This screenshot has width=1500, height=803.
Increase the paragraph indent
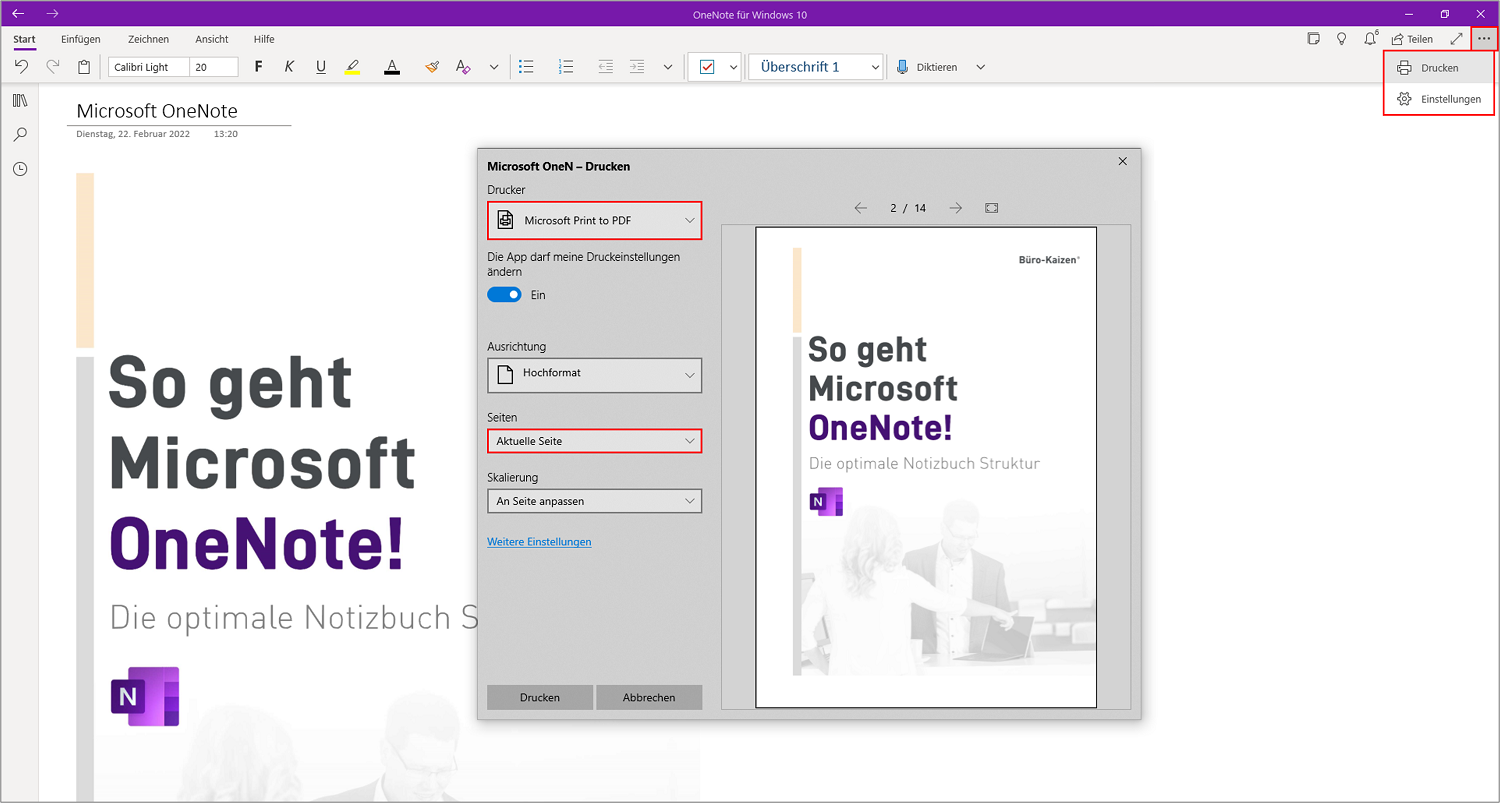pos(637,67)
